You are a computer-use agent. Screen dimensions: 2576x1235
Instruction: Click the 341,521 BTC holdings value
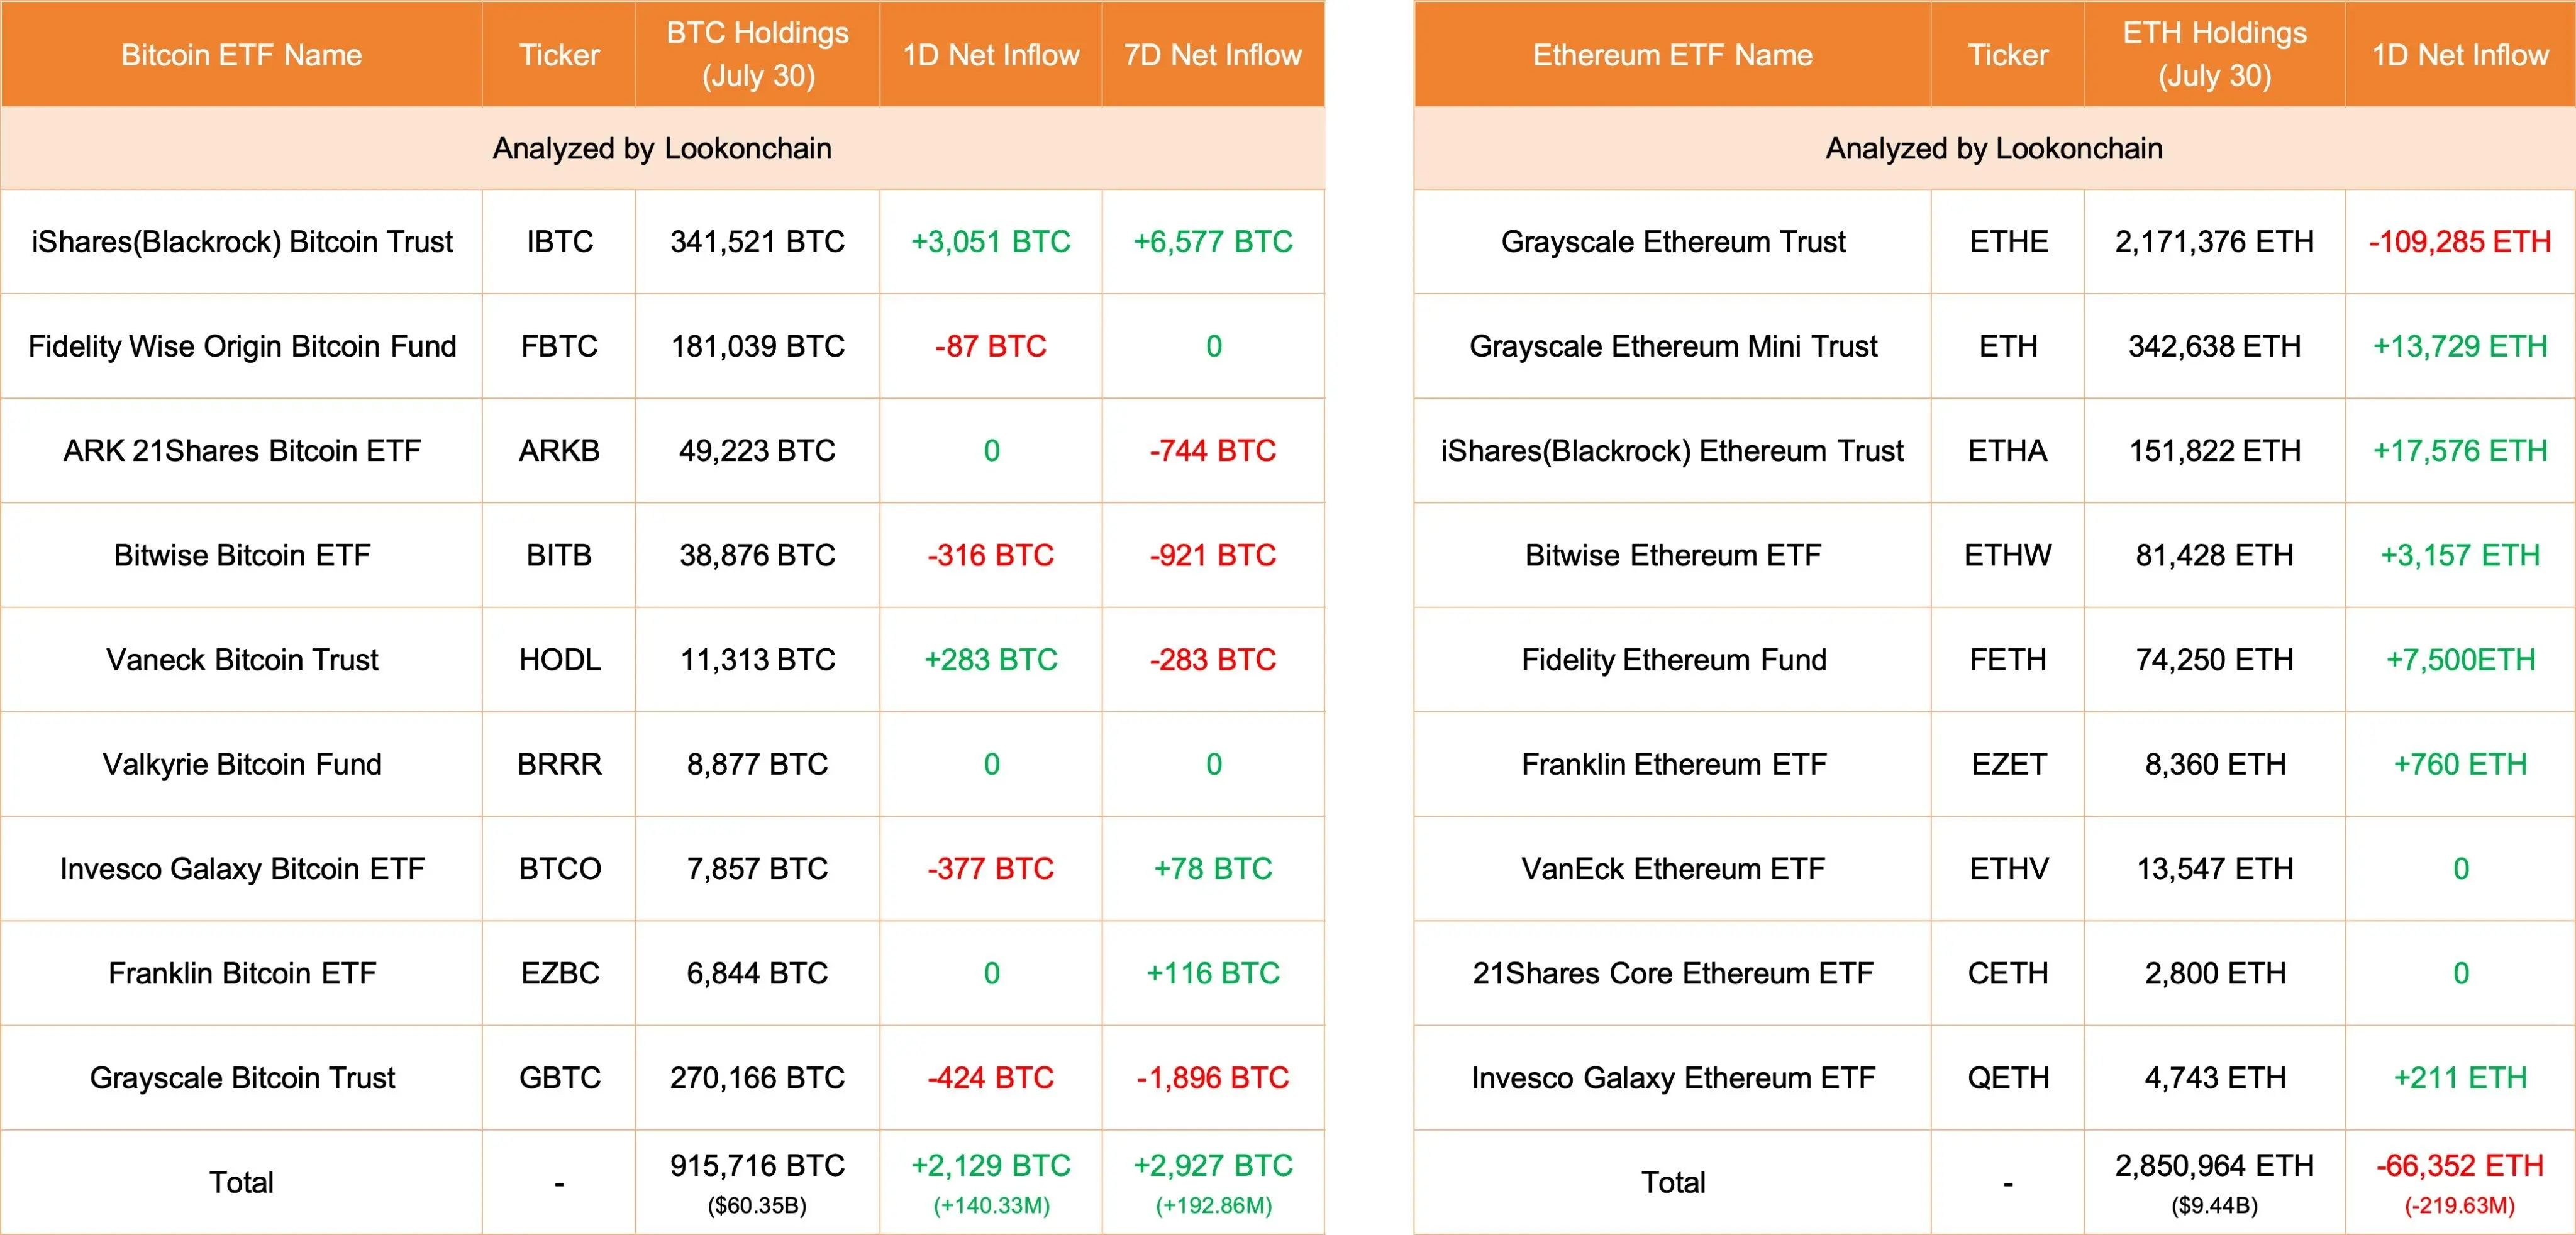[x=757, y=241]
